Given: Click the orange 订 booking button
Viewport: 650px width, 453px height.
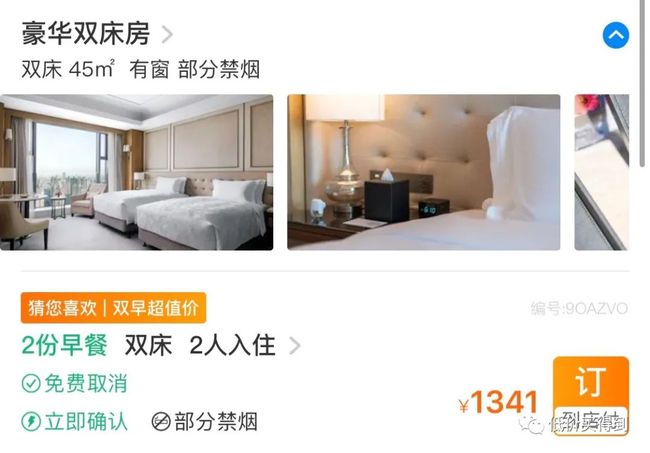Looking at the screenshot, I should pyautogui.click(x=591, y=396).
